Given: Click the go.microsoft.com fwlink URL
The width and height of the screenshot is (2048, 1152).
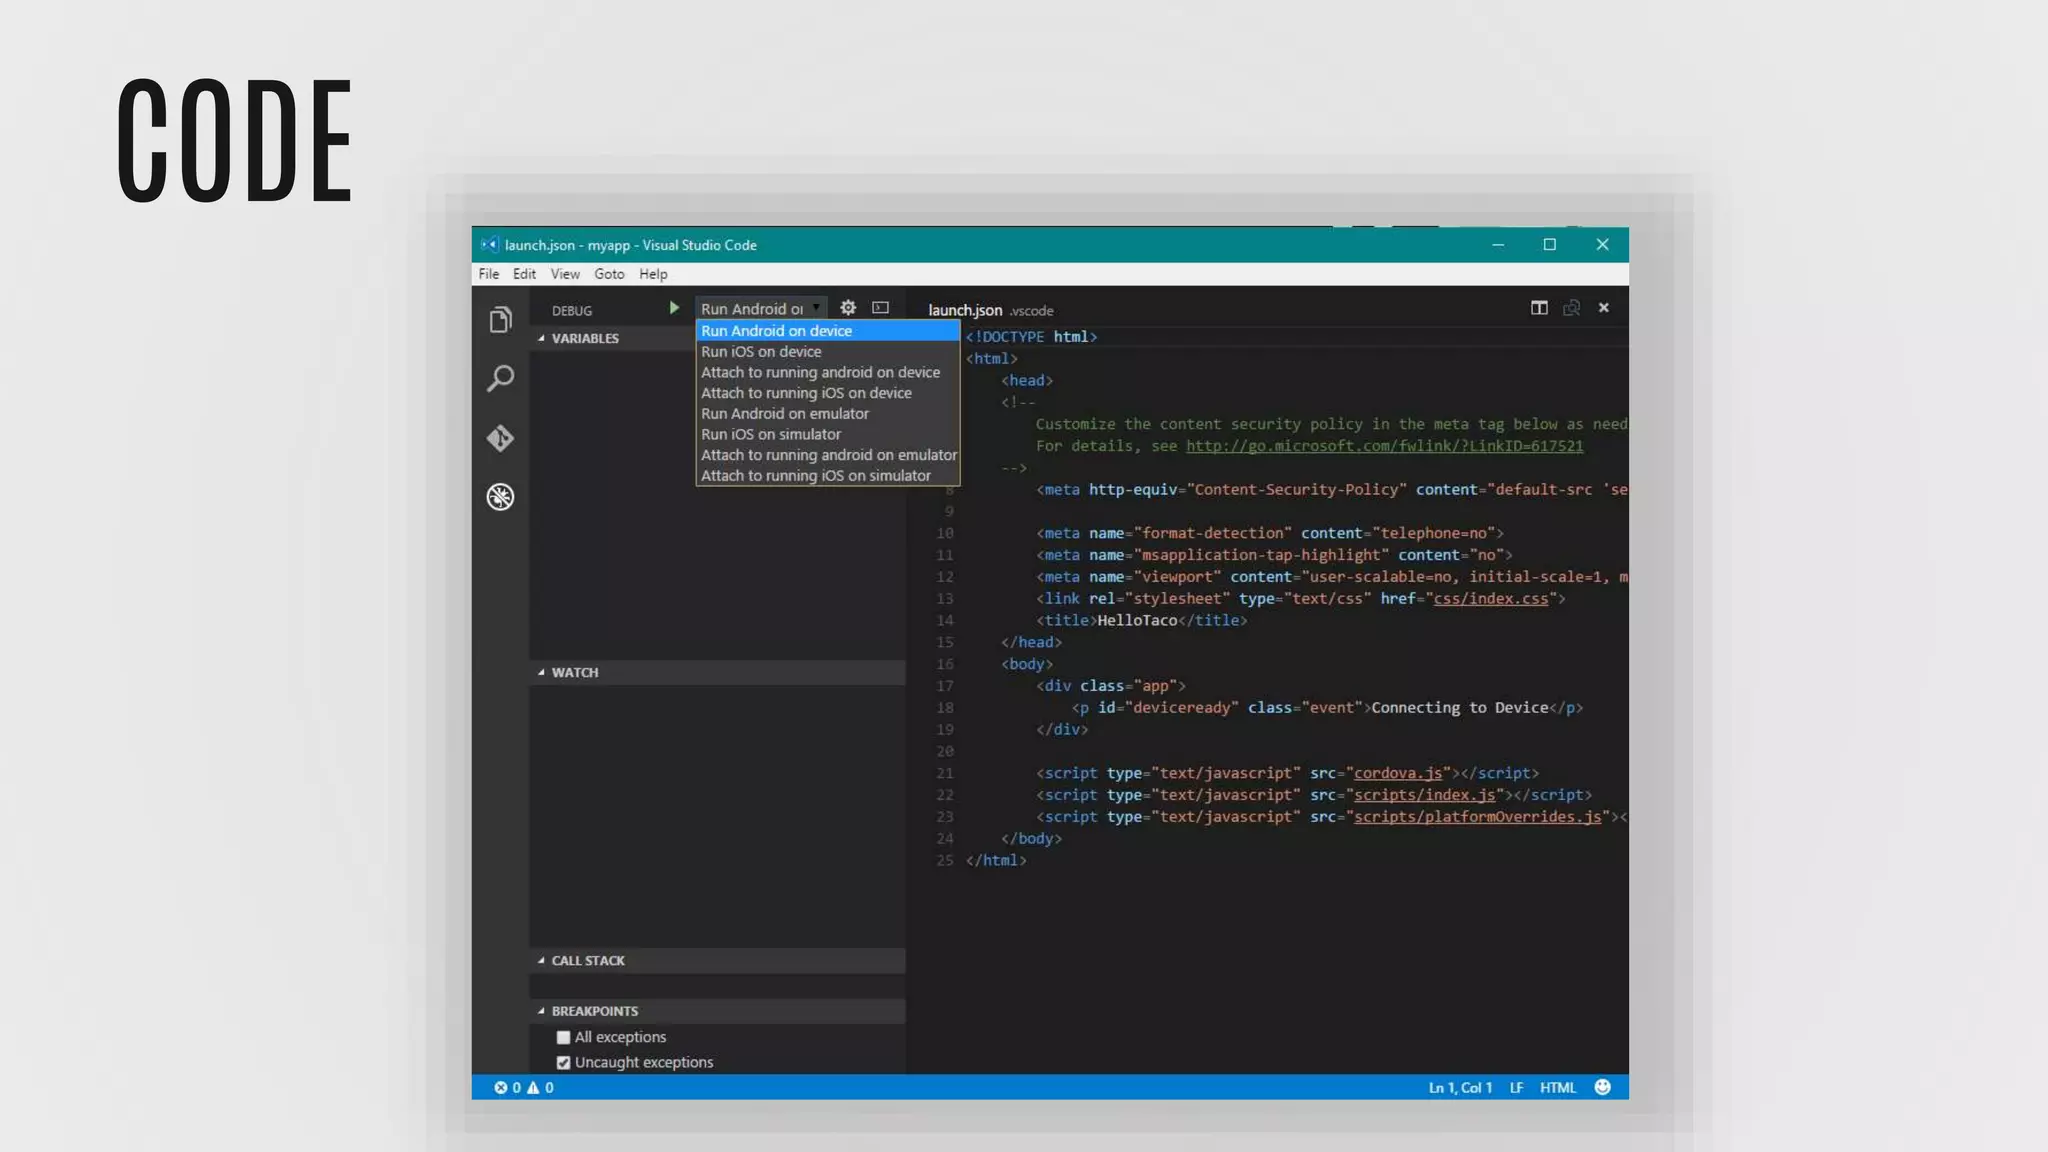Looking at the screenshot, I should (1384, 446).
